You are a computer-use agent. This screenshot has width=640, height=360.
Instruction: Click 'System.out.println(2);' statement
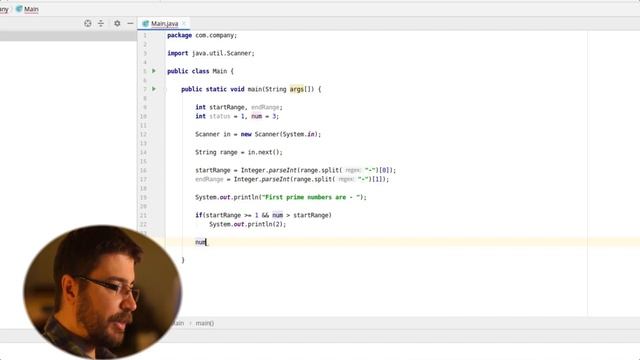pyautogui.click(x=247, y=224)
